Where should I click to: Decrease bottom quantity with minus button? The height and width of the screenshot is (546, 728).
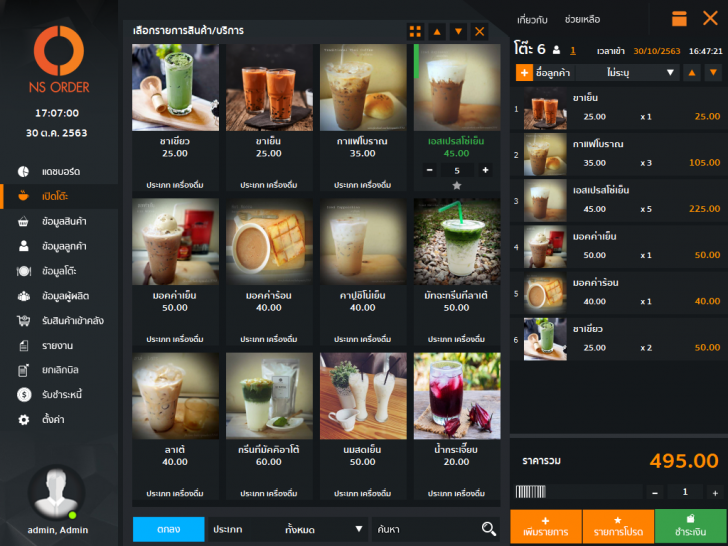655,493
